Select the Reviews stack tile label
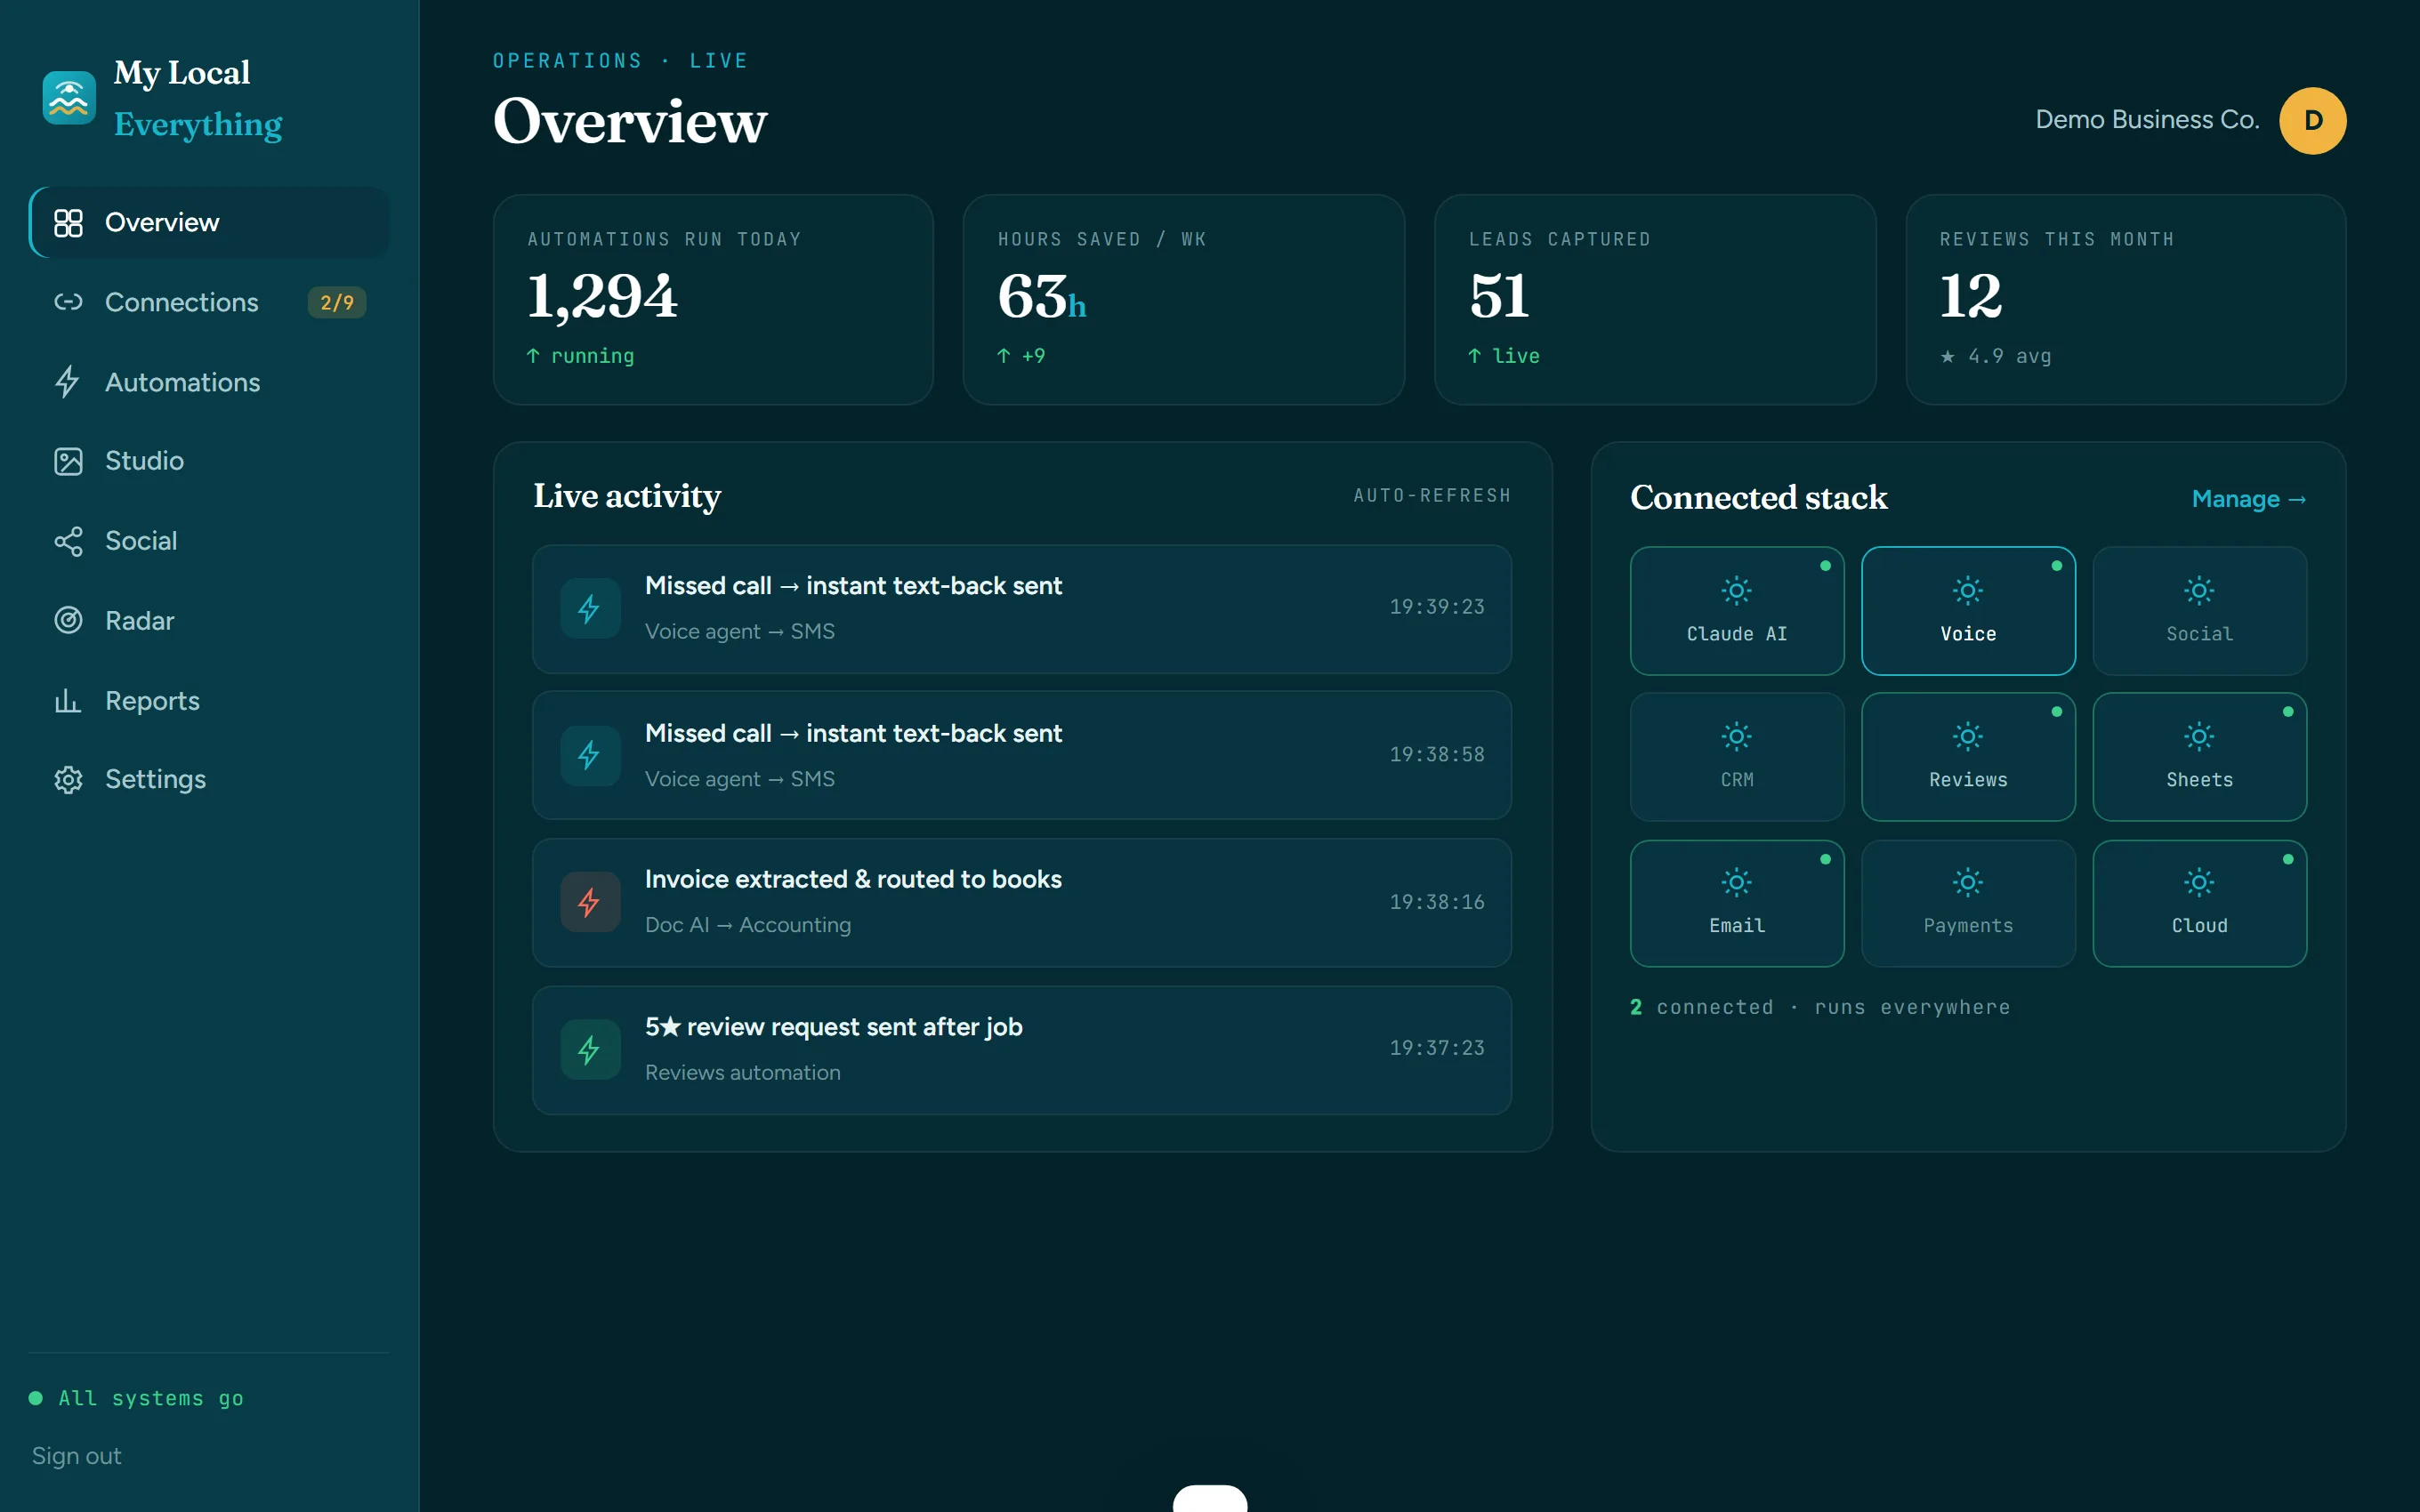 1968,780
